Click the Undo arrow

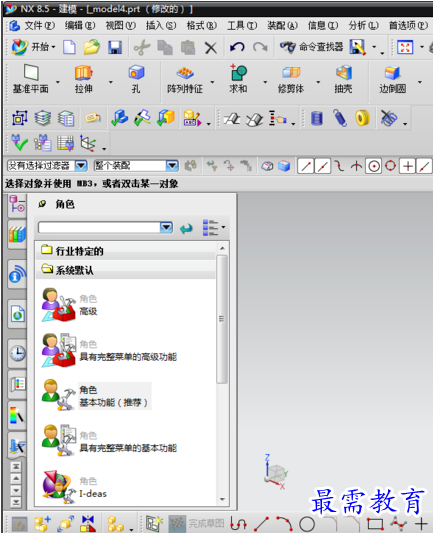(237, 47)
